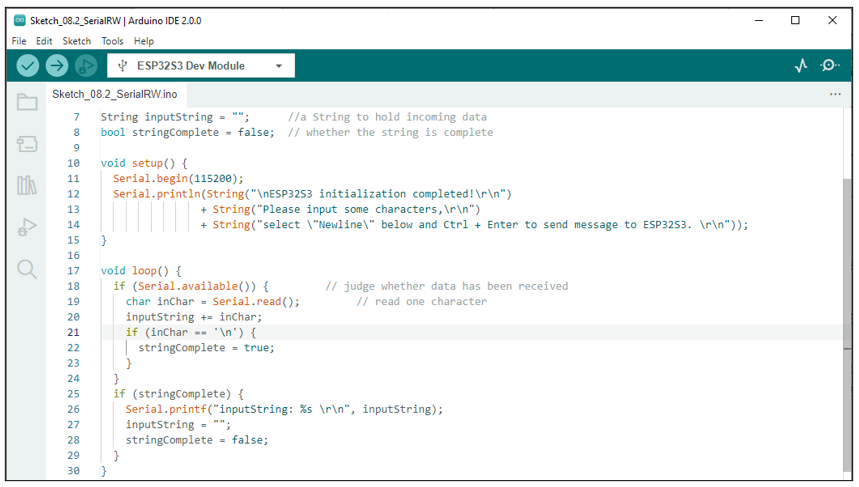The width and height of the screenshot is (859, 487).
Task: Click 'inputString += inChar;' line
Action: tap(194, 317)
